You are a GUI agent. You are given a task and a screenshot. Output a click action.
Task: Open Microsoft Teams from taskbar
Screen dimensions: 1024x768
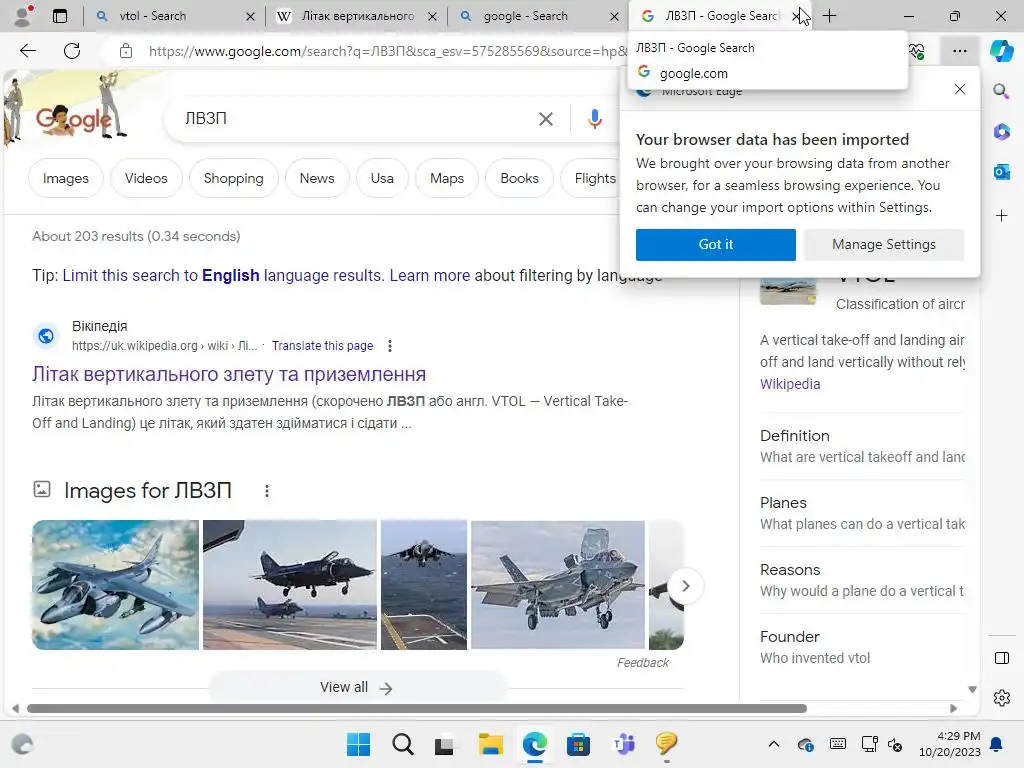pyautogui.click(x=624, y=744)
